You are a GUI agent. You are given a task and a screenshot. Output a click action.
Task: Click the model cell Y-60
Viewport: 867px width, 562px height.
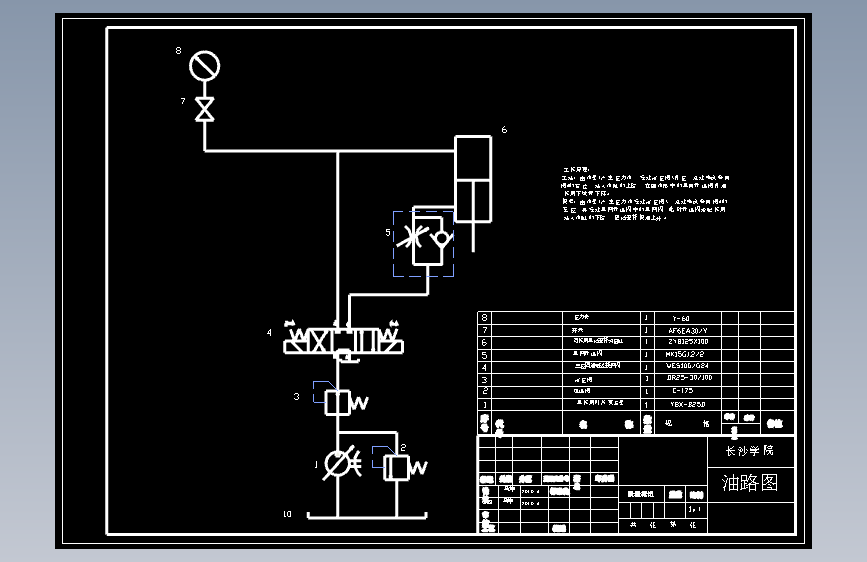(x=681, y=319)
